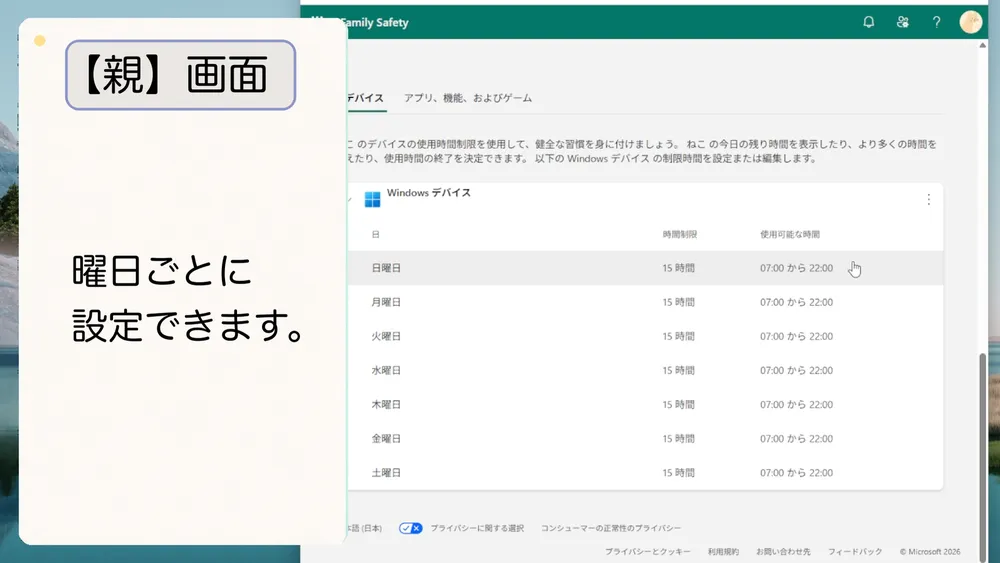Open the 水曜日 schedule row
The height and width of the screenshot is (563, 1000).
[x=645, y=370]
